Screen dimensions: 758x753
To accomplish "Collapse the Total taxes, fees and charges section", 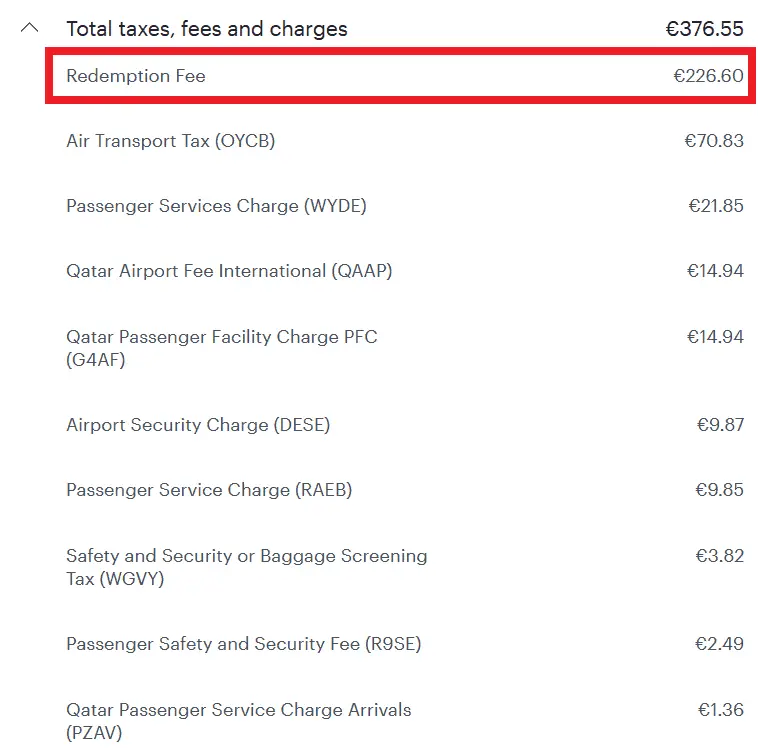I will click(29, 28).
